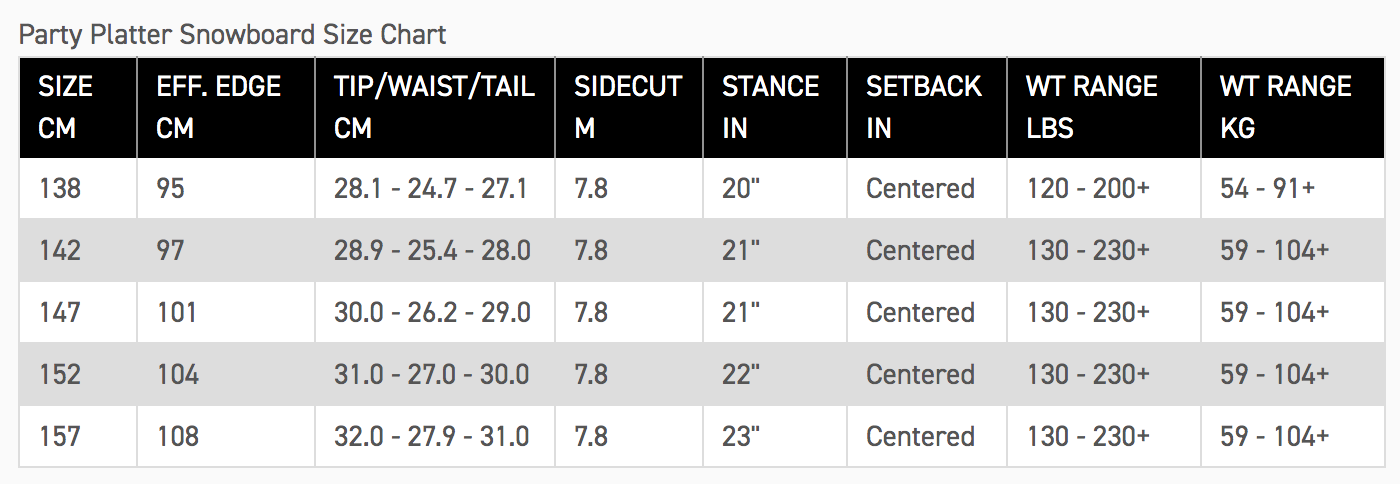Select the EFF. EDGE CM header
Viewport: 1400px width, 484px height.
pyautogui.click(x=218, y=107)
